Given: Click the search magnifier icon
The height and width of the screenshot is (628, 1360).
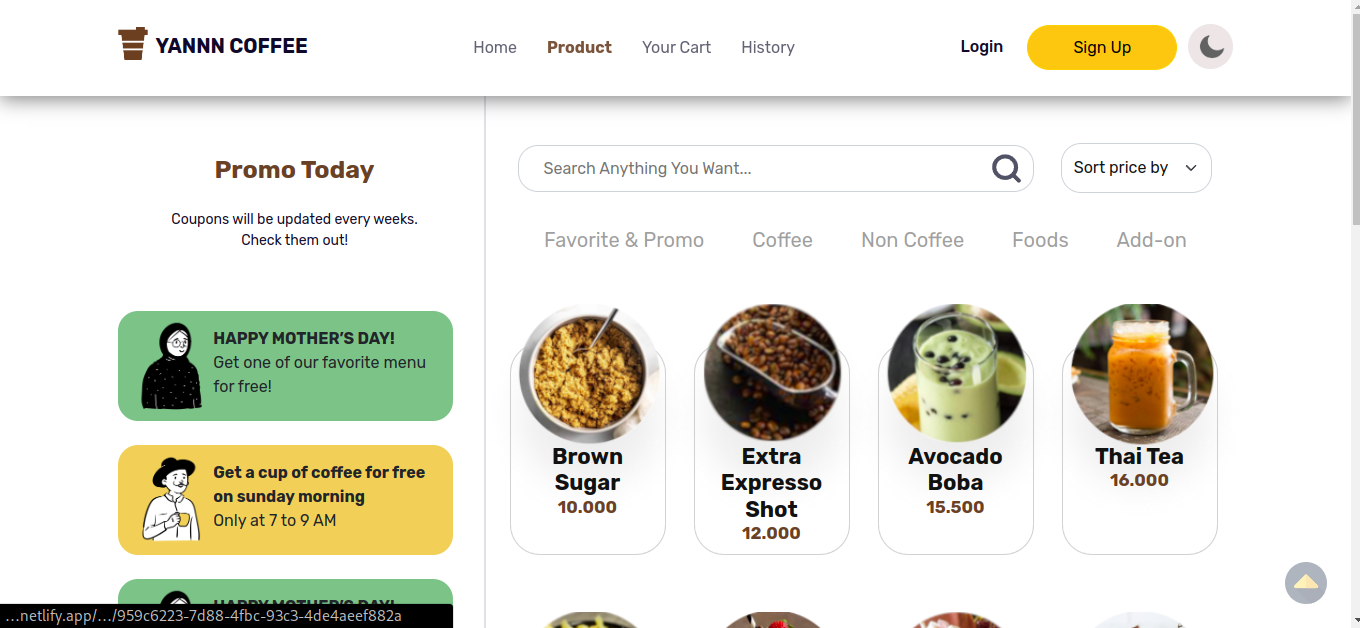Looking at the screenshot, I should [1005, 168].
